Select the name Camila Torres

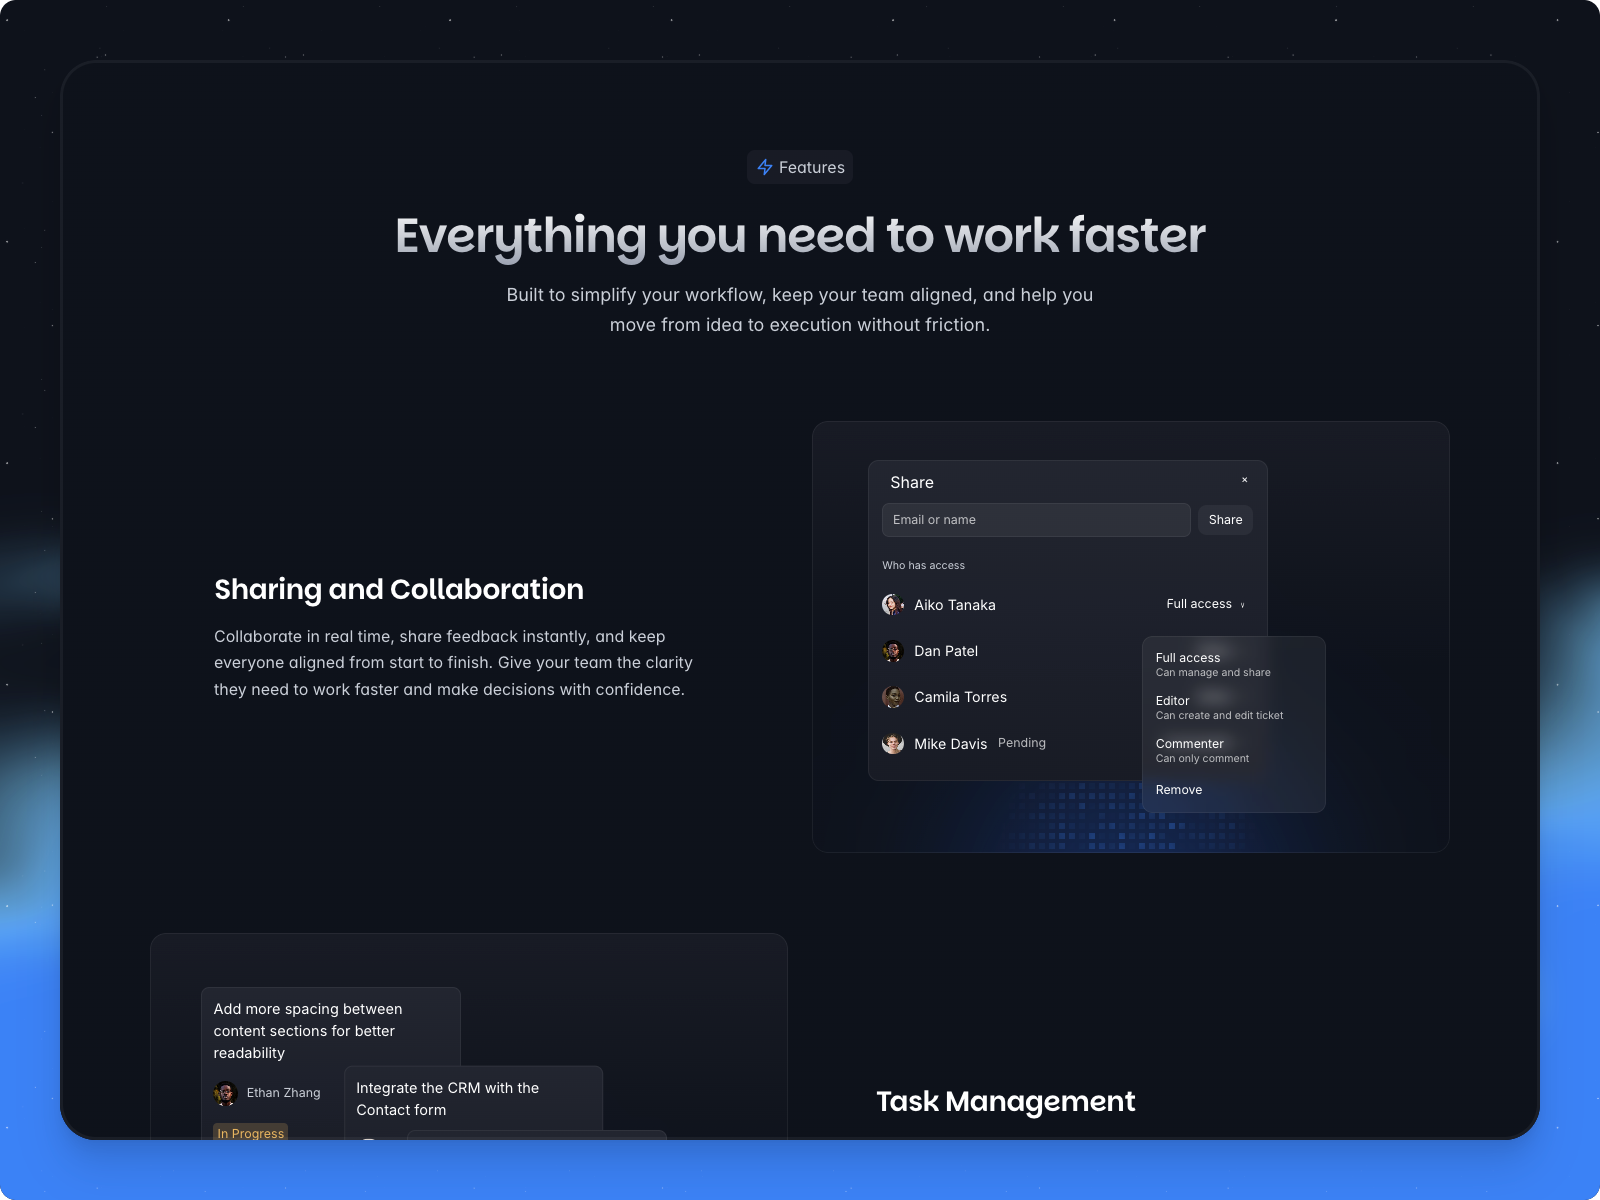pyautogui.click(x=961, y=697)
